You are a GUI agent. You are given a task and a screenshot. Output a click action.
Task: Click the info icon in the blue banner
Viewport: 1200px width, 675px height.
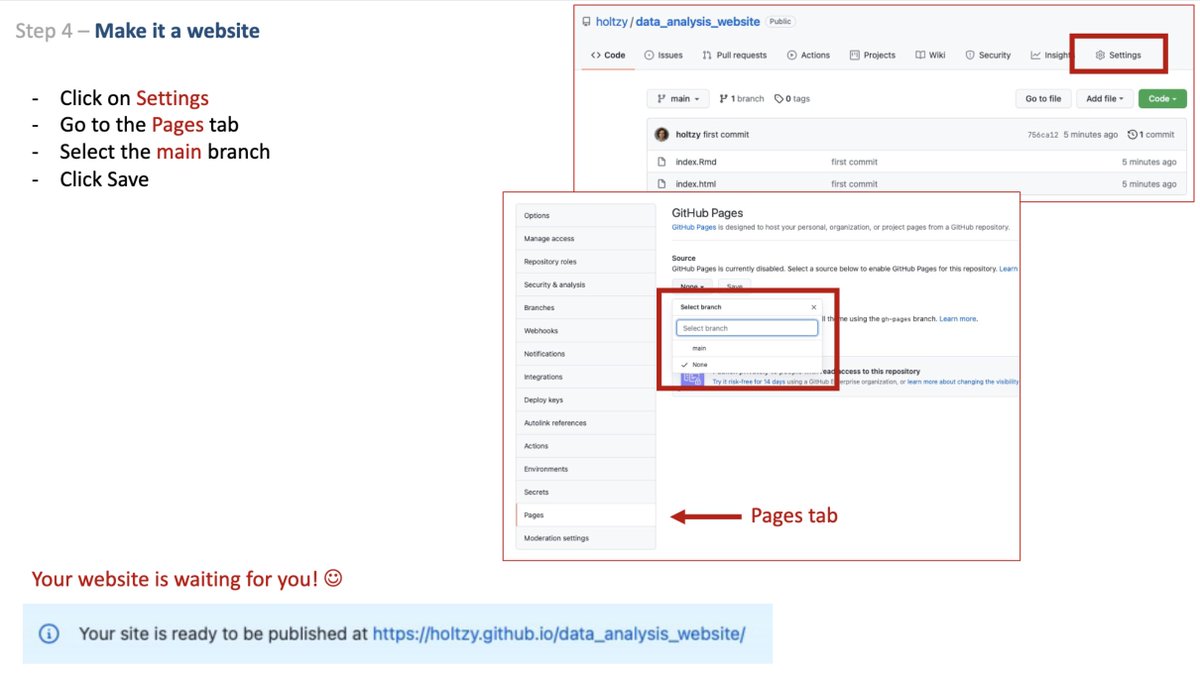click(49, 633)
